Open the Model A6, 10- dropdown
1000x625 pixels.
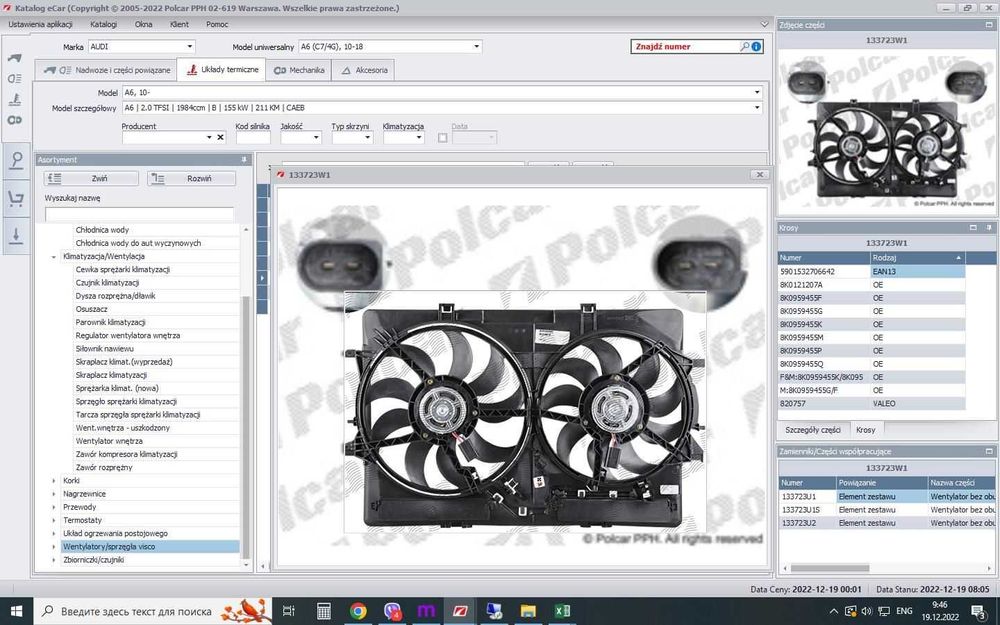pyautogui.click(x=757, y=92)
